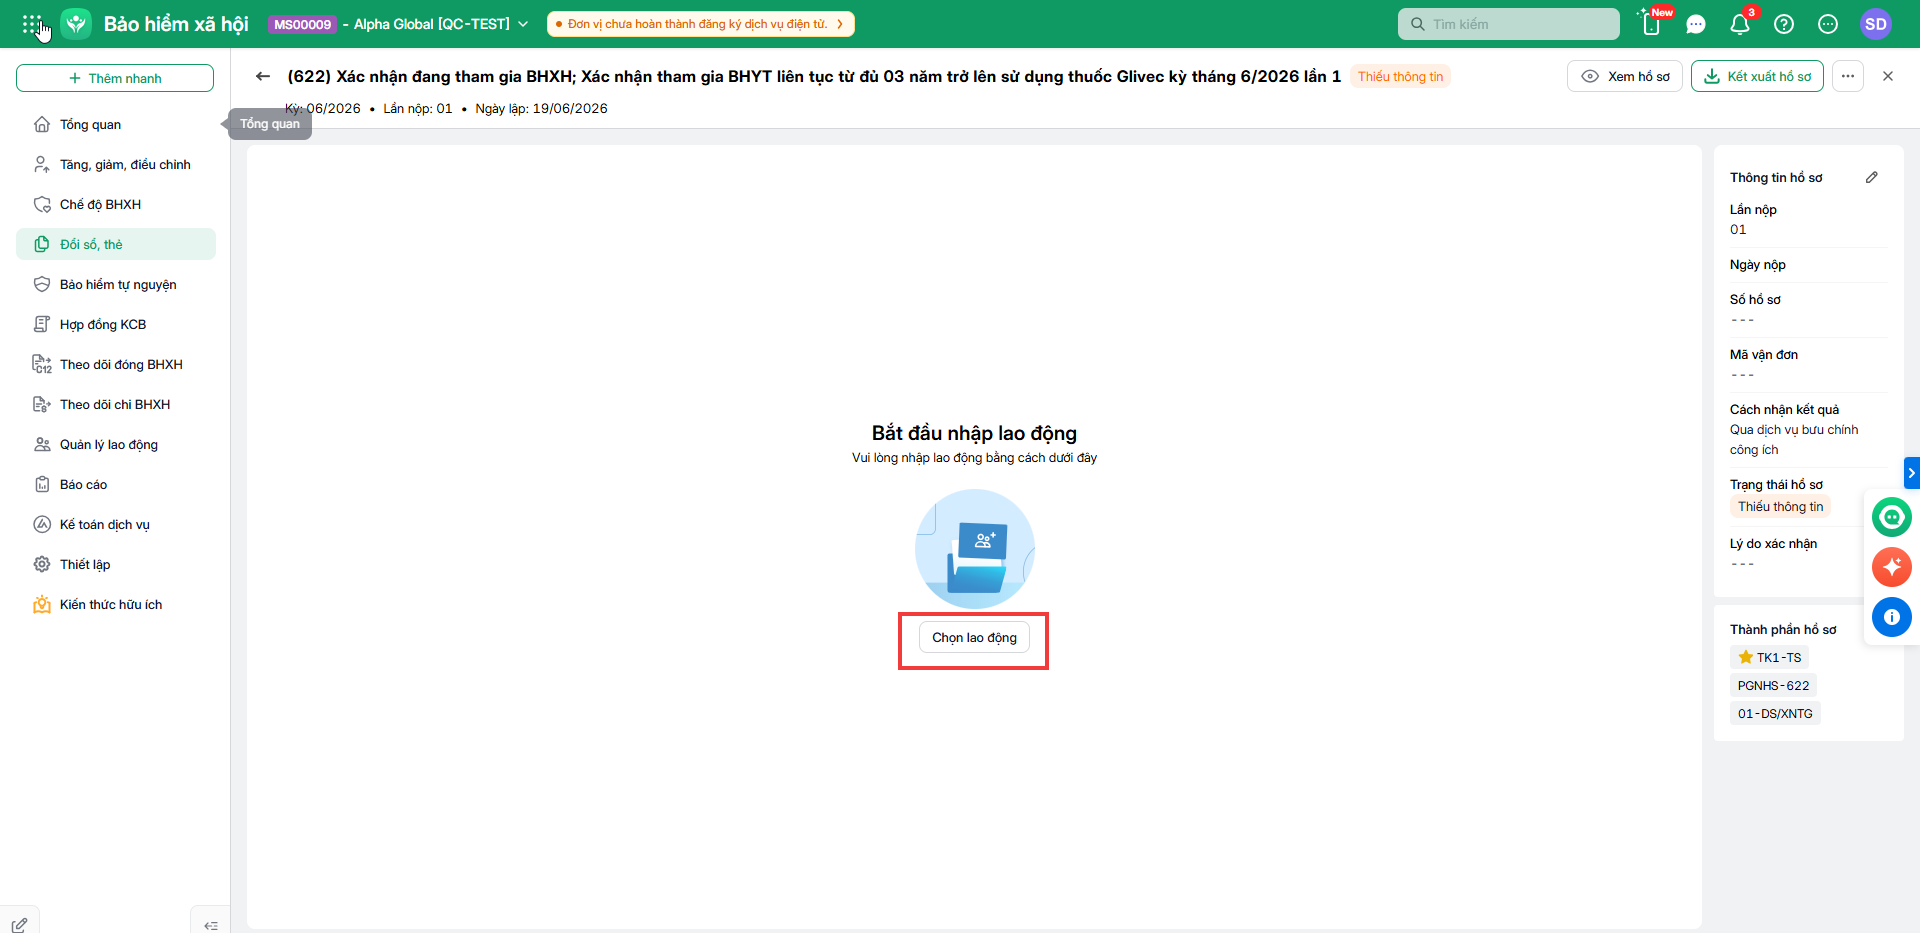The width and height of the screenshot is (1920, 933).
Task: Open Quản lý lao động menu
Action: click(116, 444)
